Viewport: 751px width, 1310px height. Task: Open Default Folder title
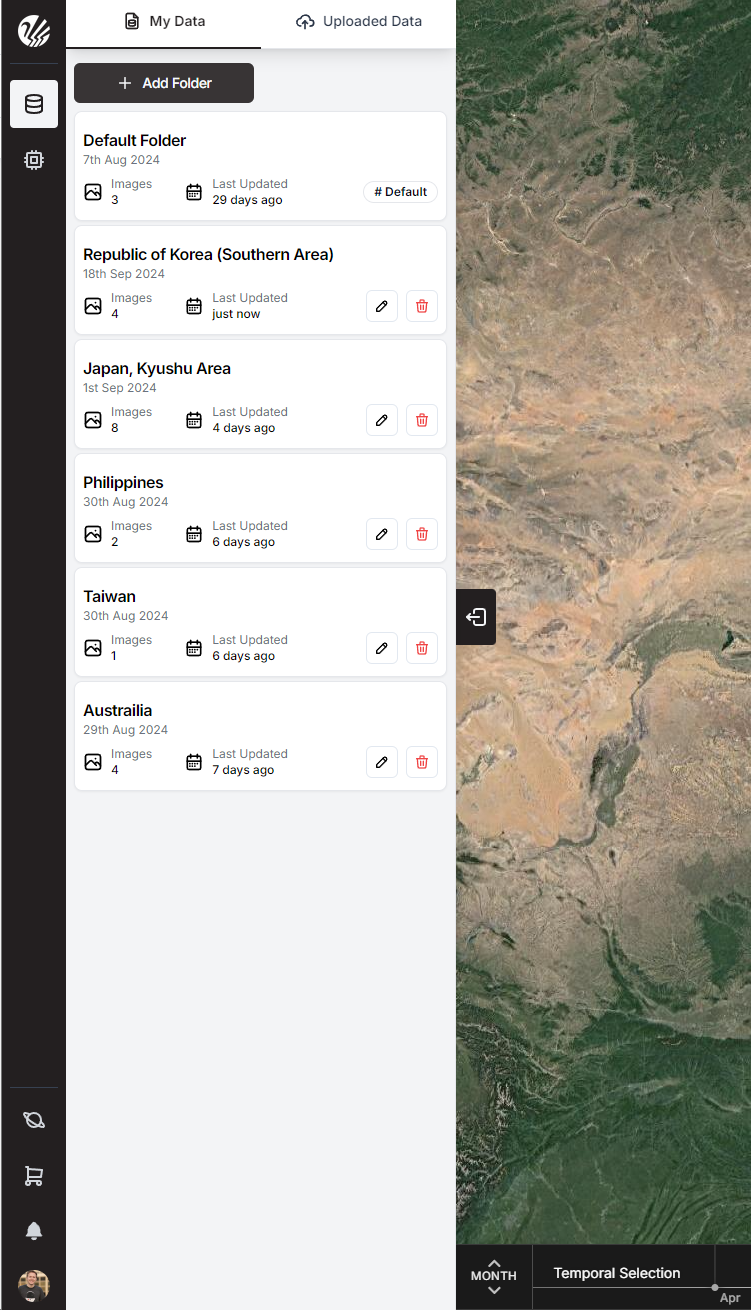coord(134,141)
